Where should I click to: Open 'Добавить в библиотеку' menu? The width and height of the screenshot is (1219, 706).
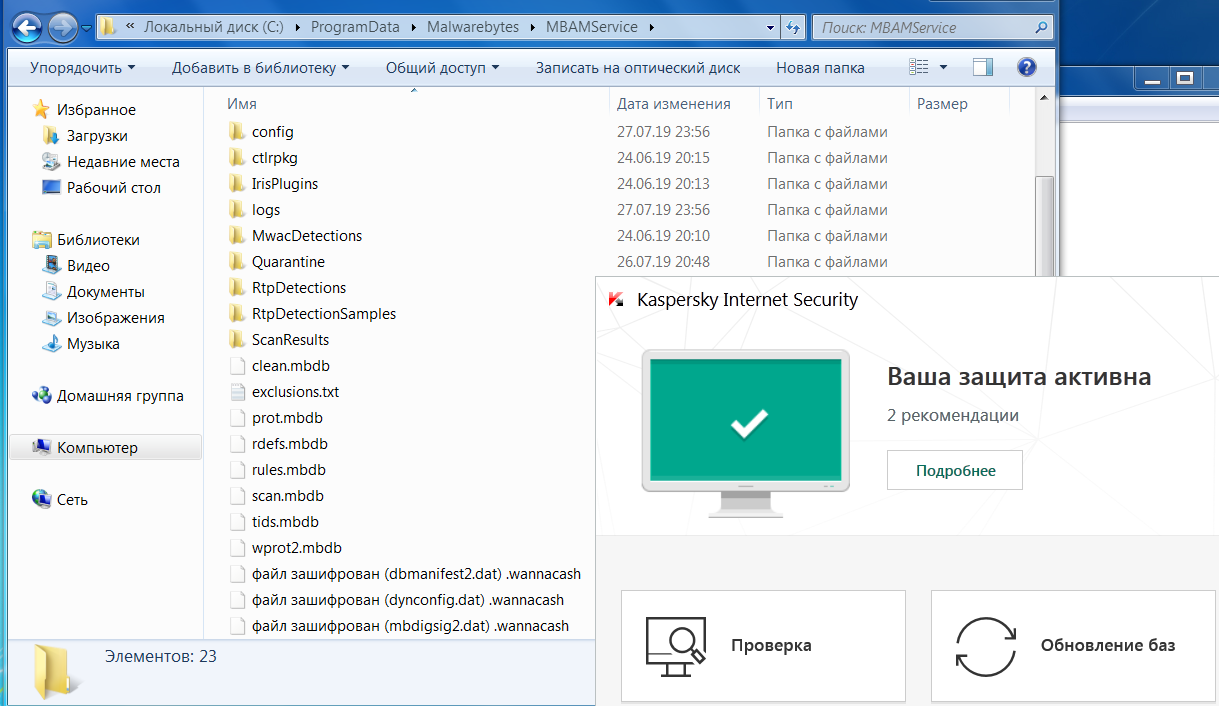point(261,68)
